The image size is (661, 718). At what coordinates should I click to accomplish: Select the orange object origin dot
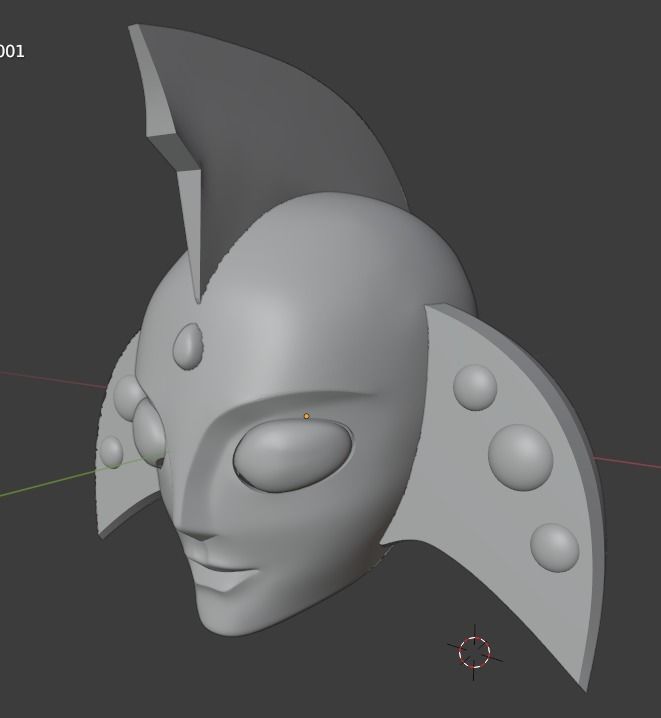[306, 416]
